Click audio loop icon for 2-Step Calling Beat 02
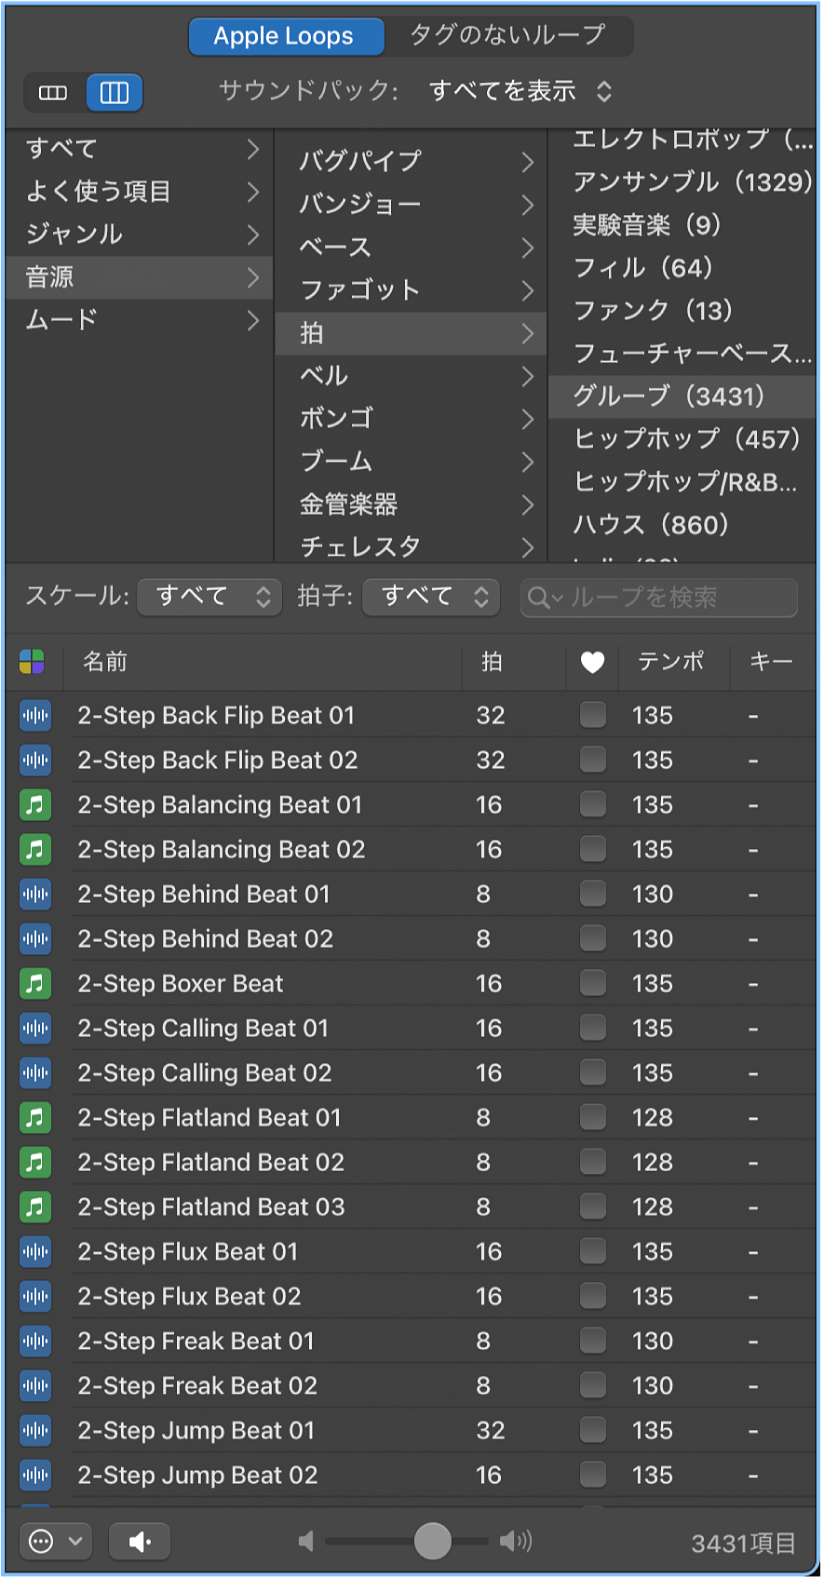 point(35,1073)
